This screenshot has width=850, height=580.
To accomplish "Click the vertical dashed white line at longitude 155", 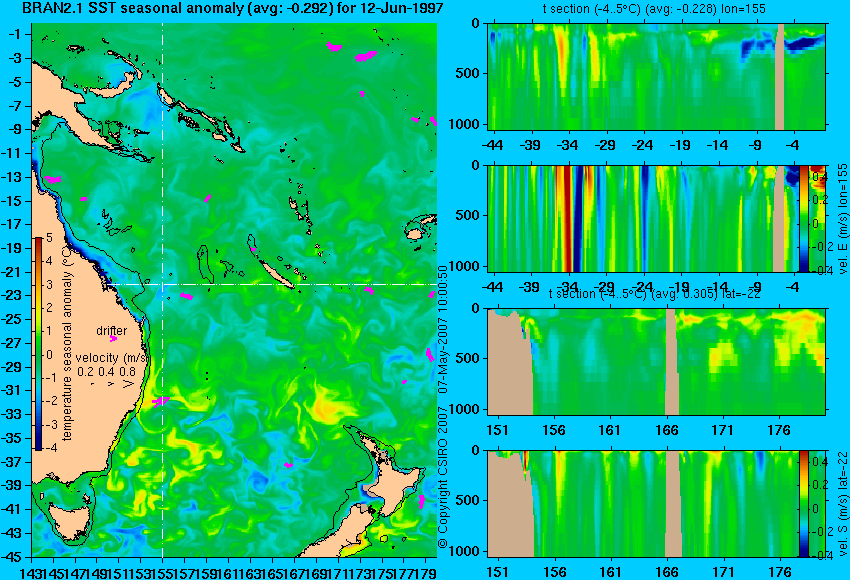I will 163,290.
